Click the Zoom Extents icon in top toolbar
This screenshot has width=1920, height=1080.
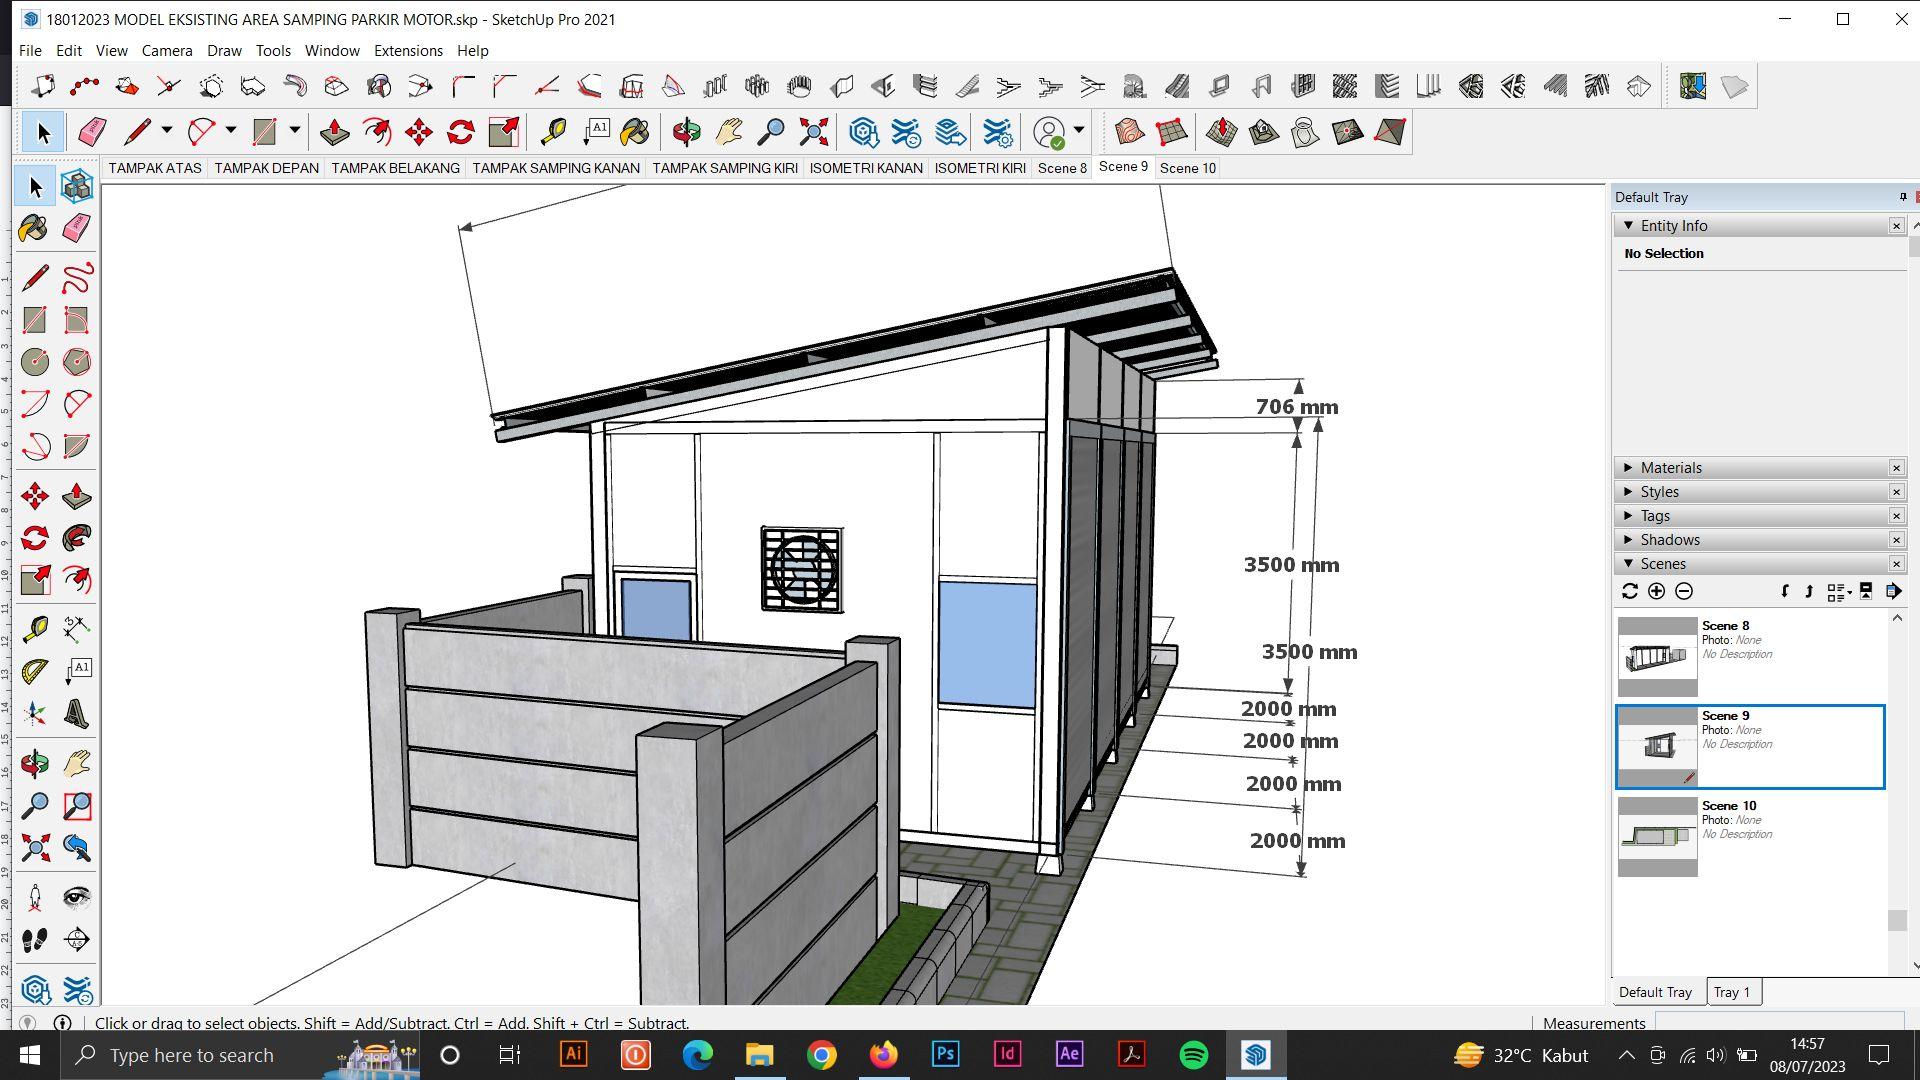pos(814,132)
